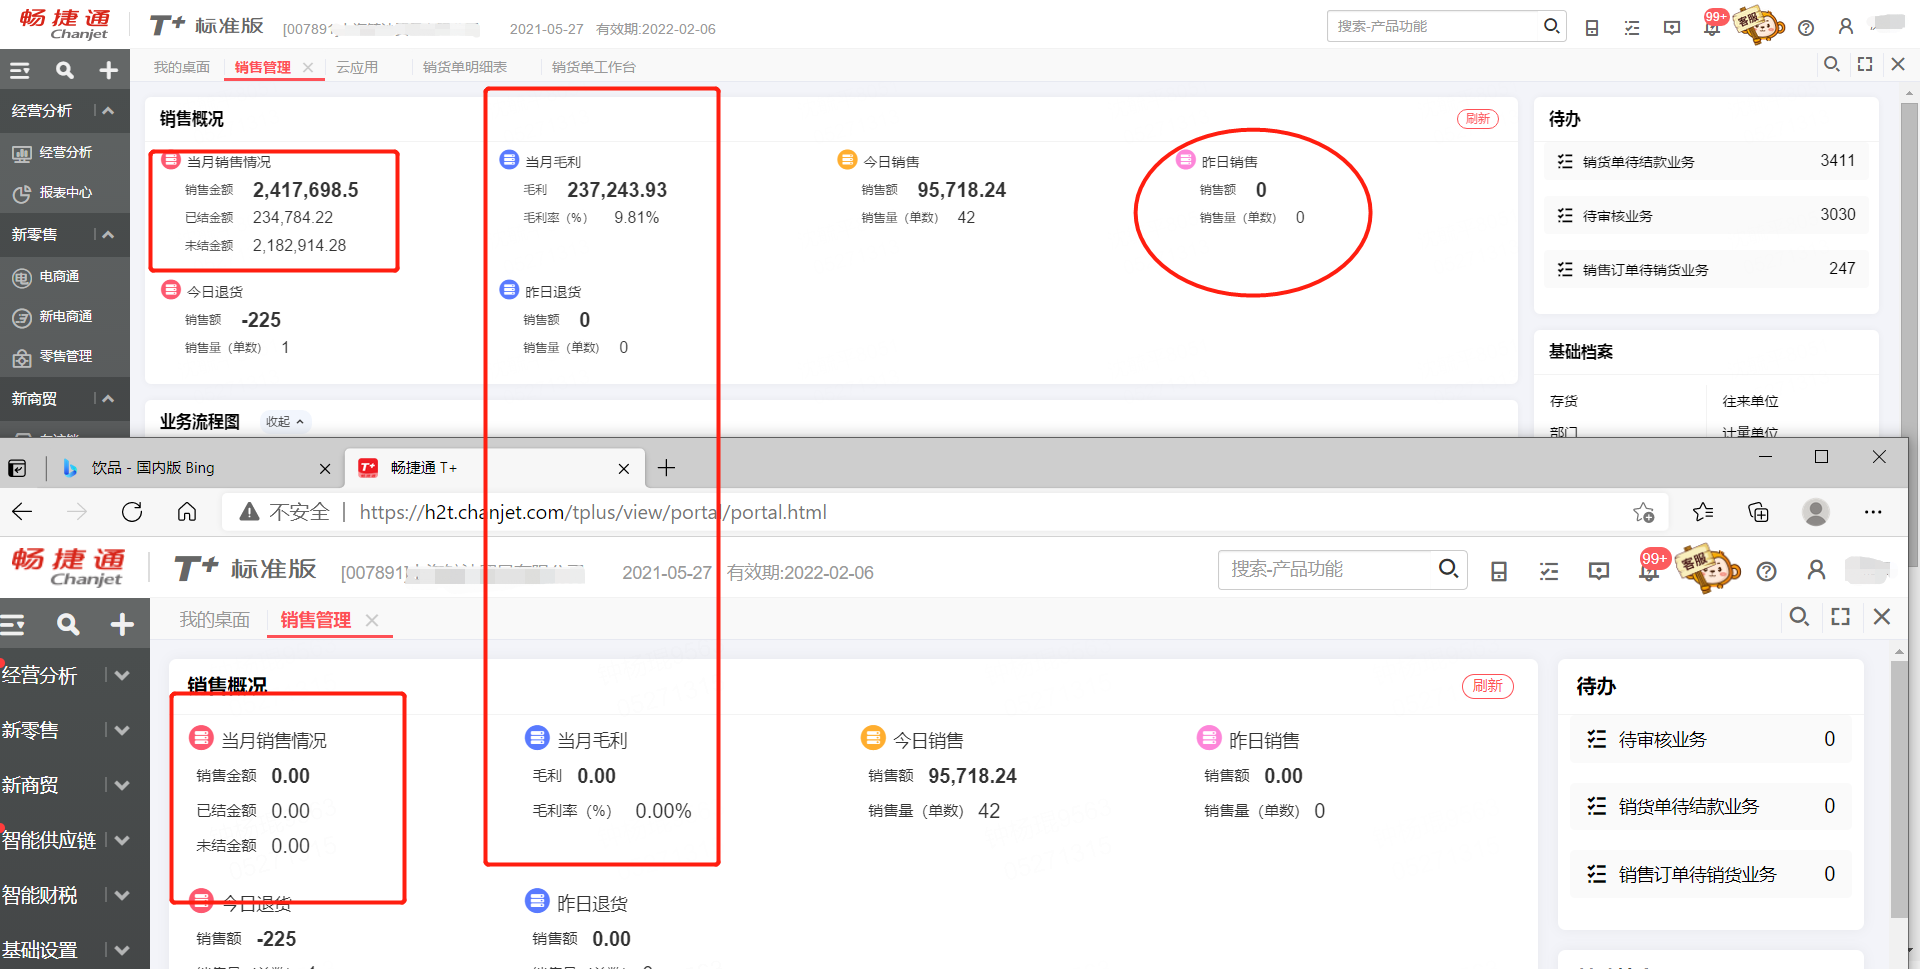
Task: Open 存货 under 基础档案 in top window
Action: (x=1564, y=401)
